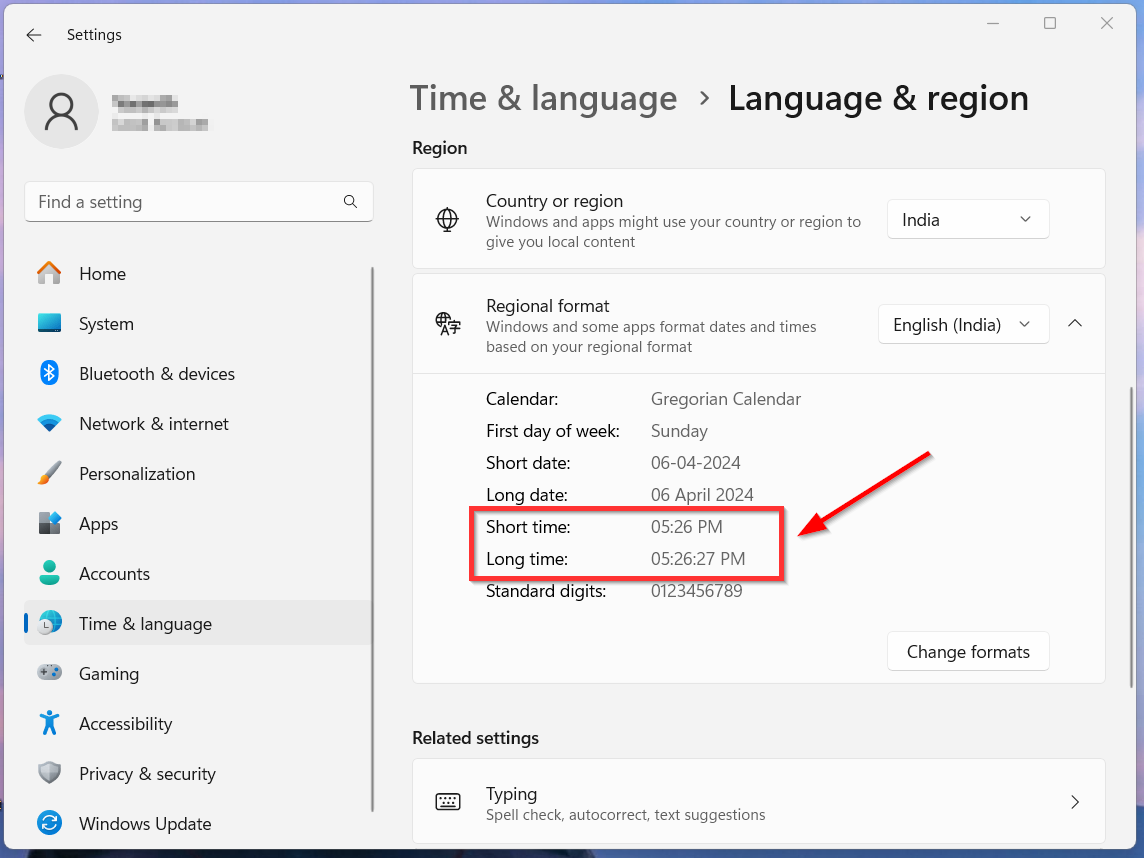Click the Accessibility figure icon
This screenshot has height=858, width=1144.
coord(50,723)
